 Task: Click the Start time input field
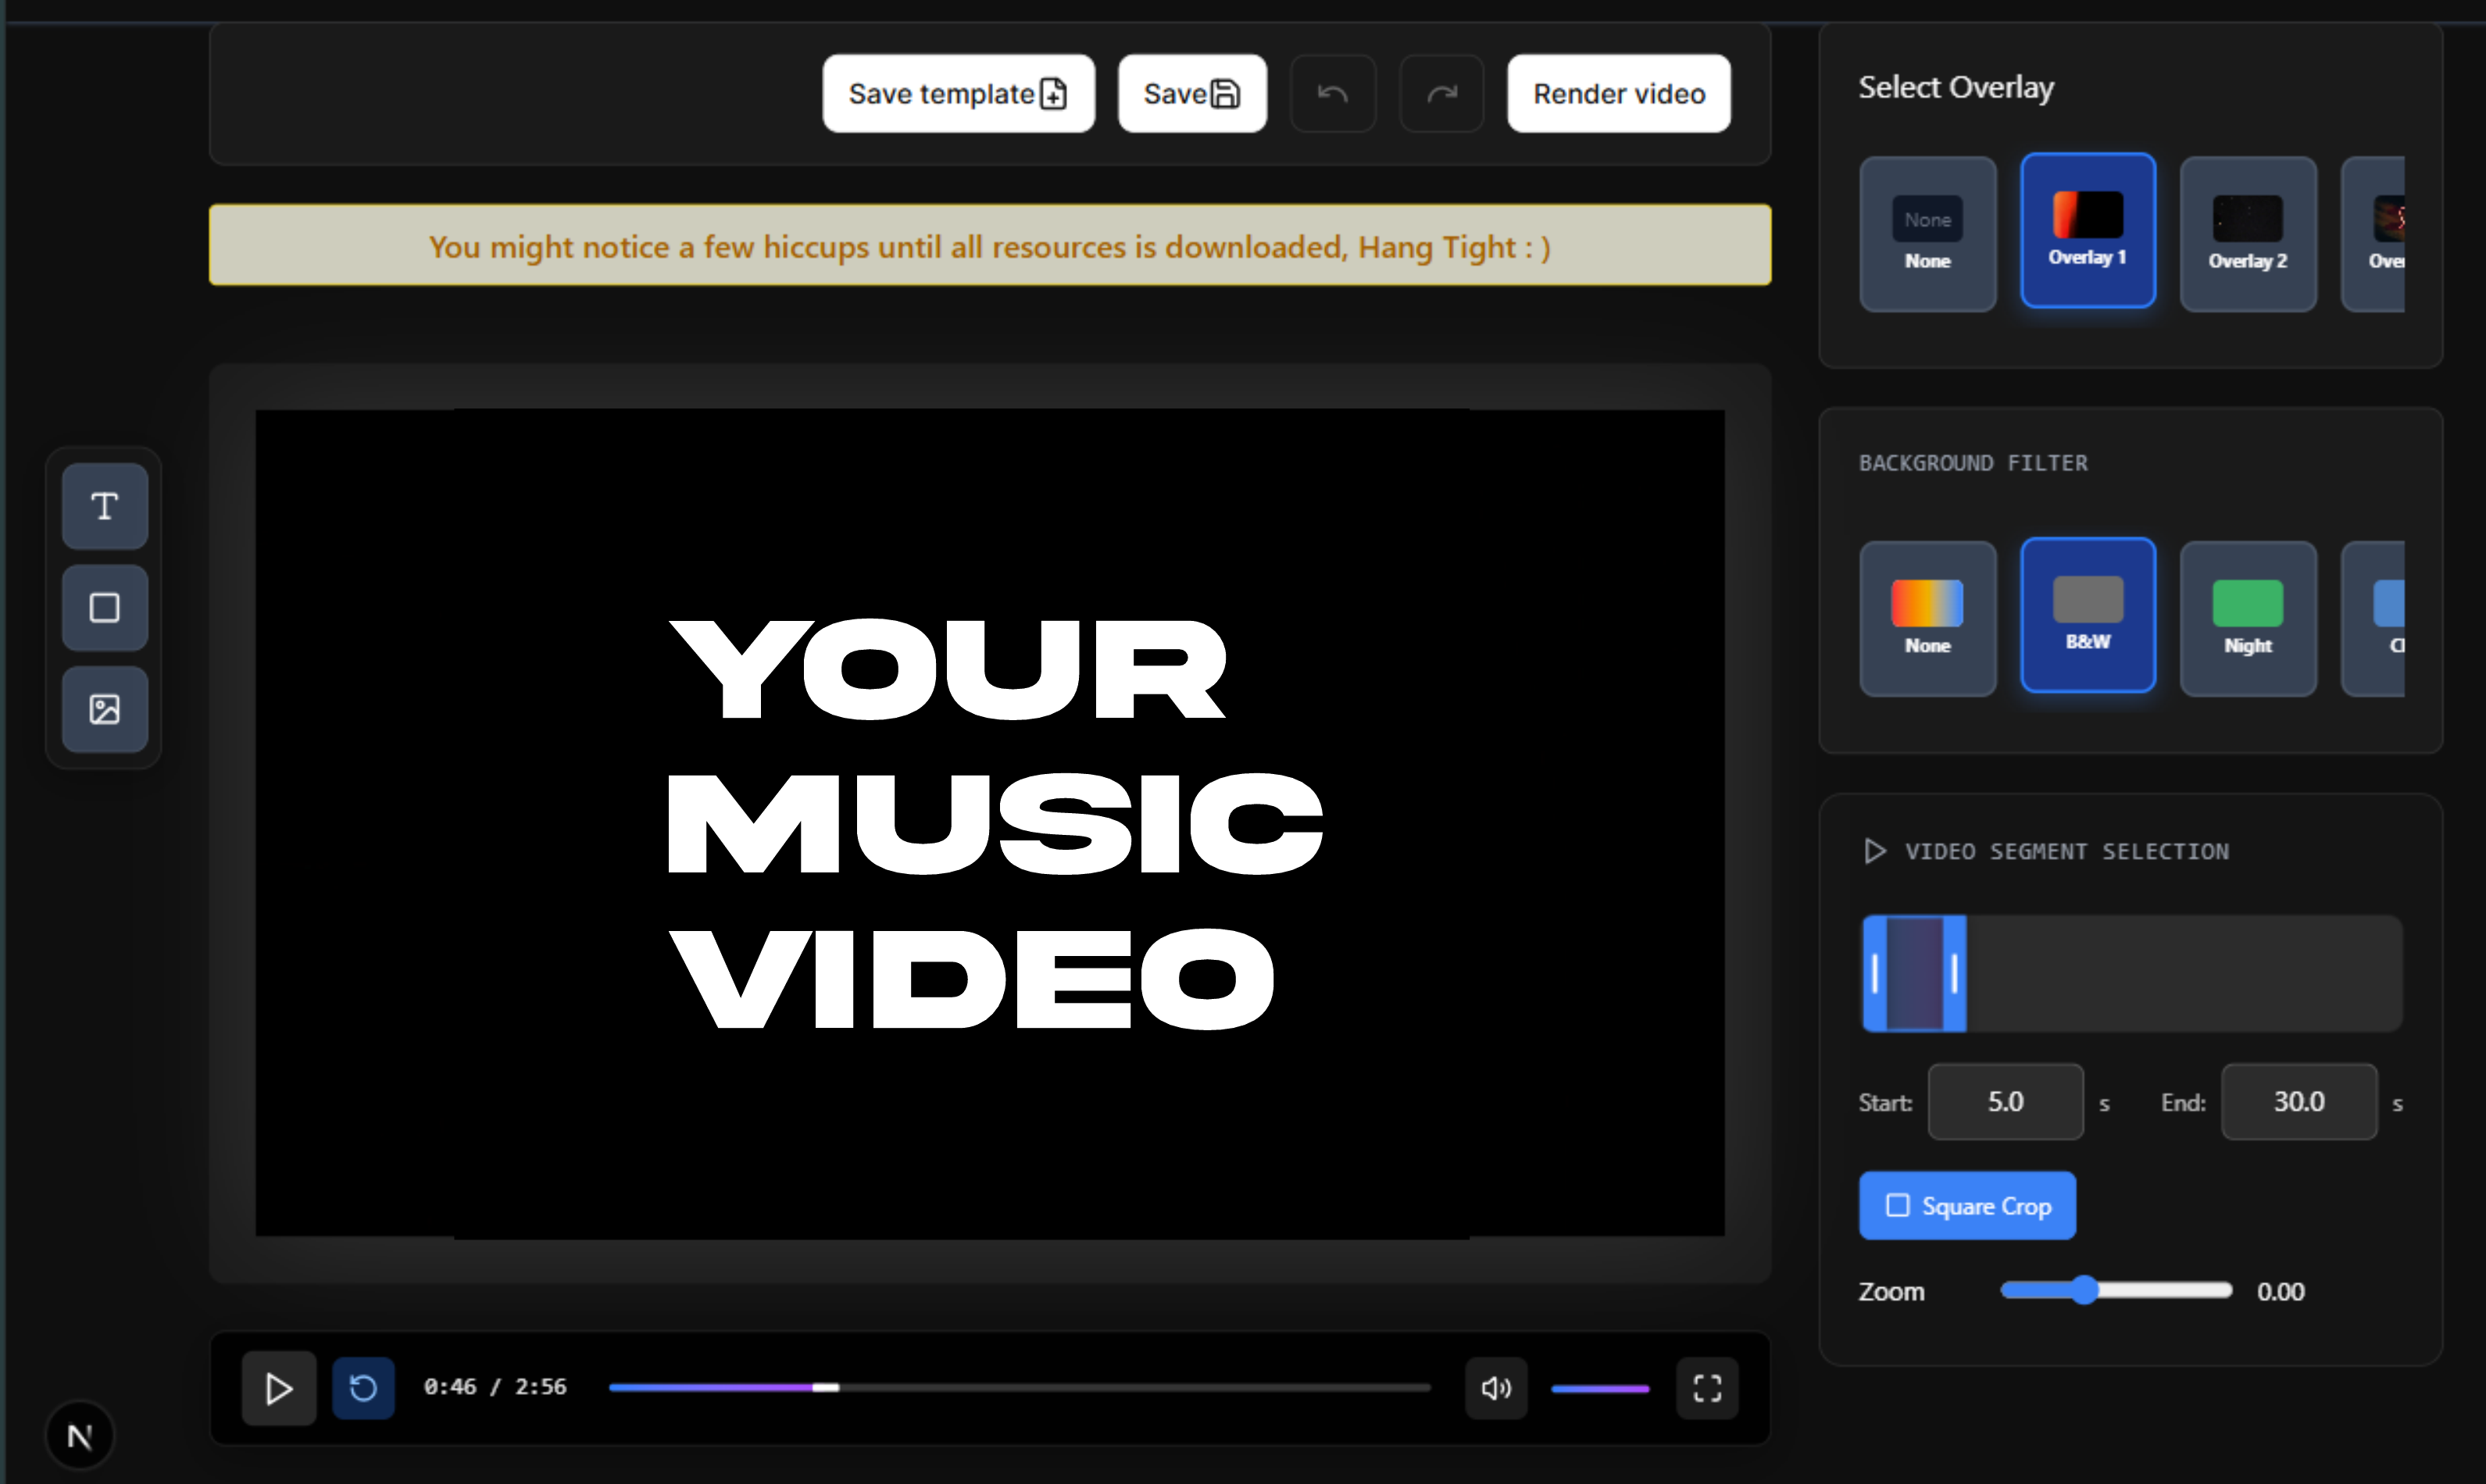(x=2005, y=1102)
